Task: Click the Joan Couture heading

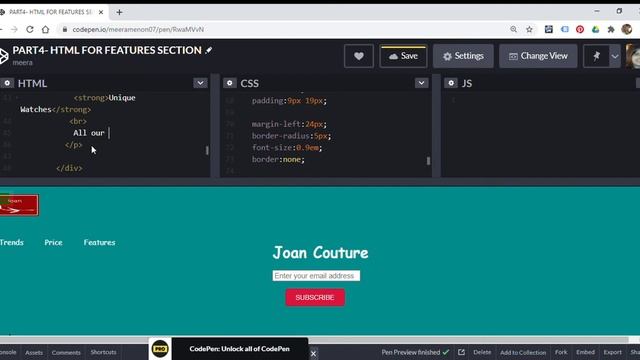Action: pos(320,253)
